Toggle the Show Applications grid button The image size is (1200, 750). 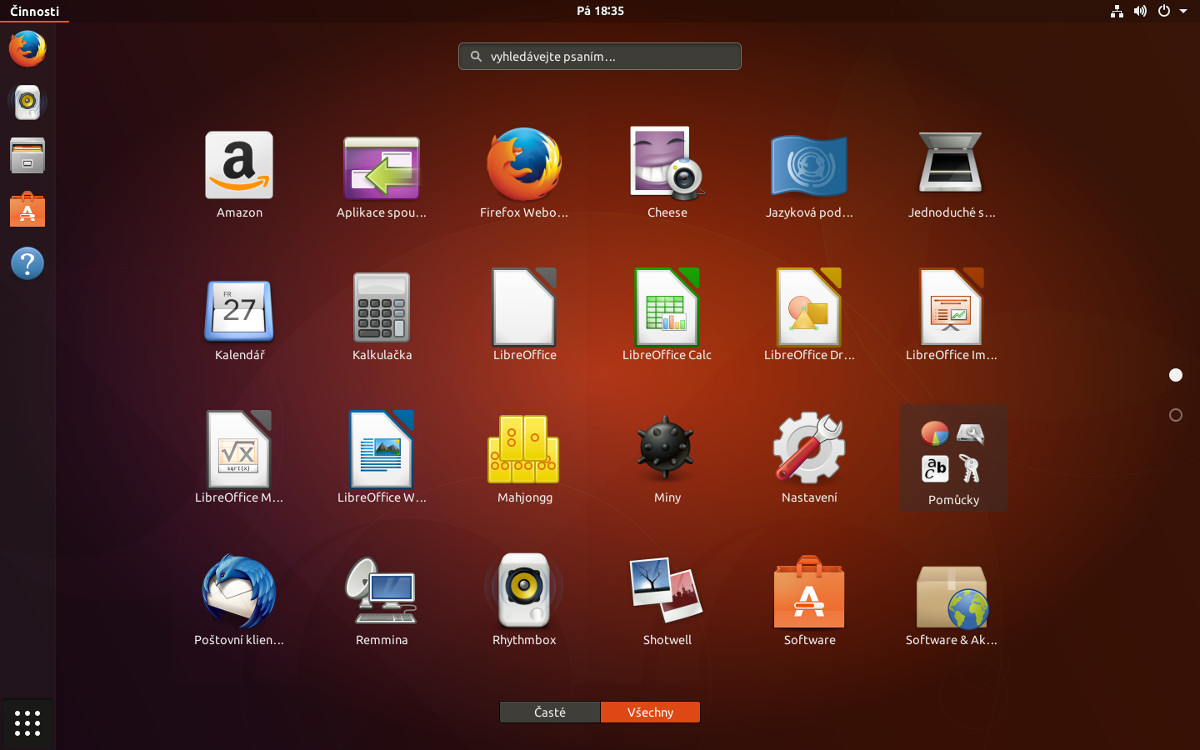tap(27, 722)
